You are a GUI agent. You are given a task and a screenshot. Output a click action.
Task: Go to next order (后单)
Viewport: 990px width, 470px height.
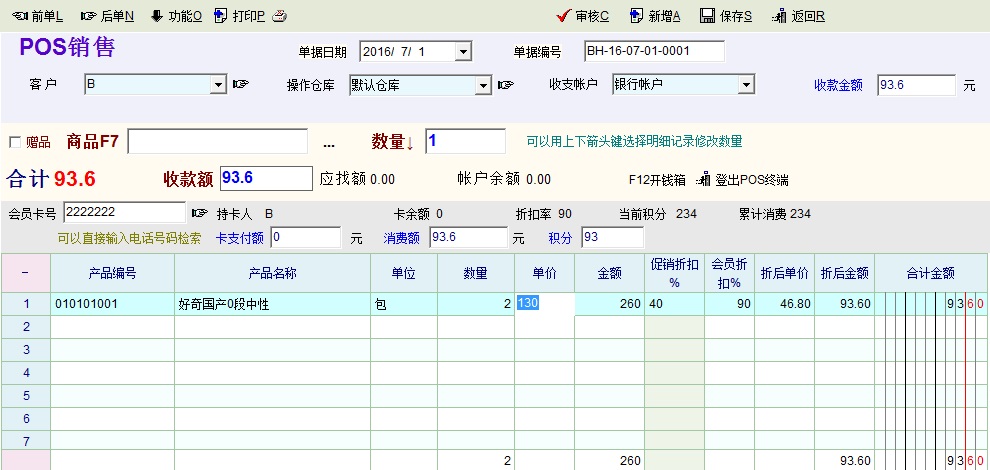[106, 16]
